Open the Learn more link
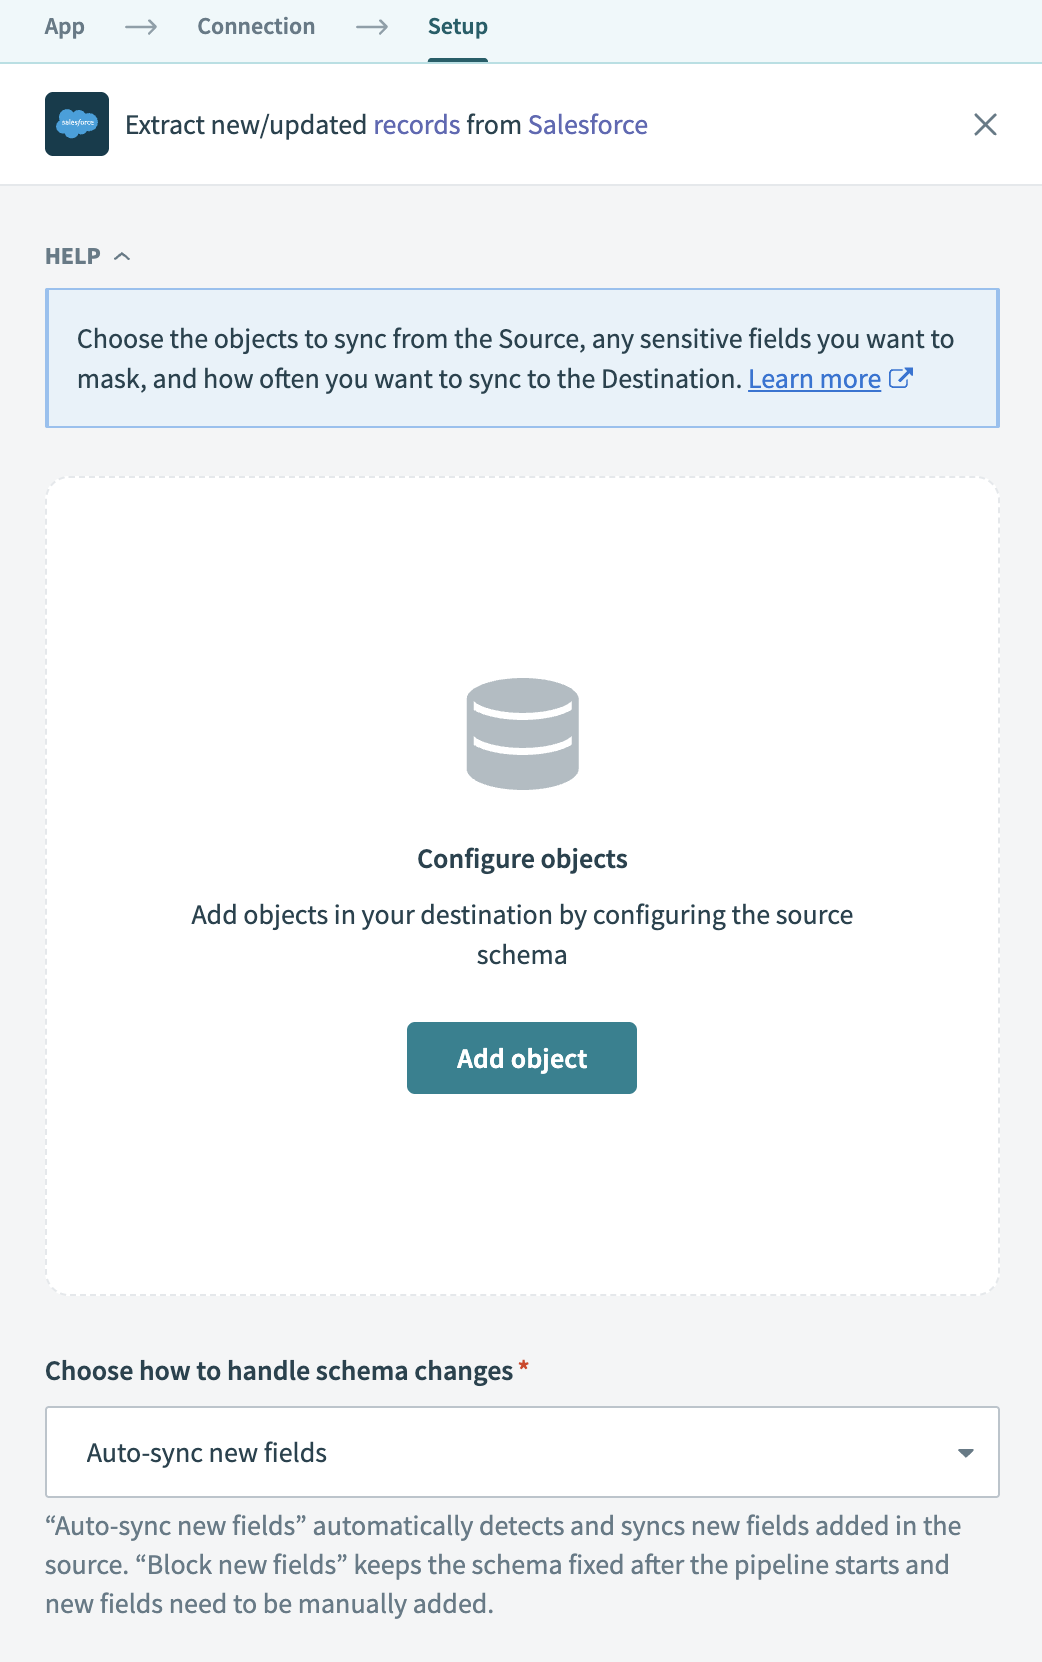 (x=814, y=379)
